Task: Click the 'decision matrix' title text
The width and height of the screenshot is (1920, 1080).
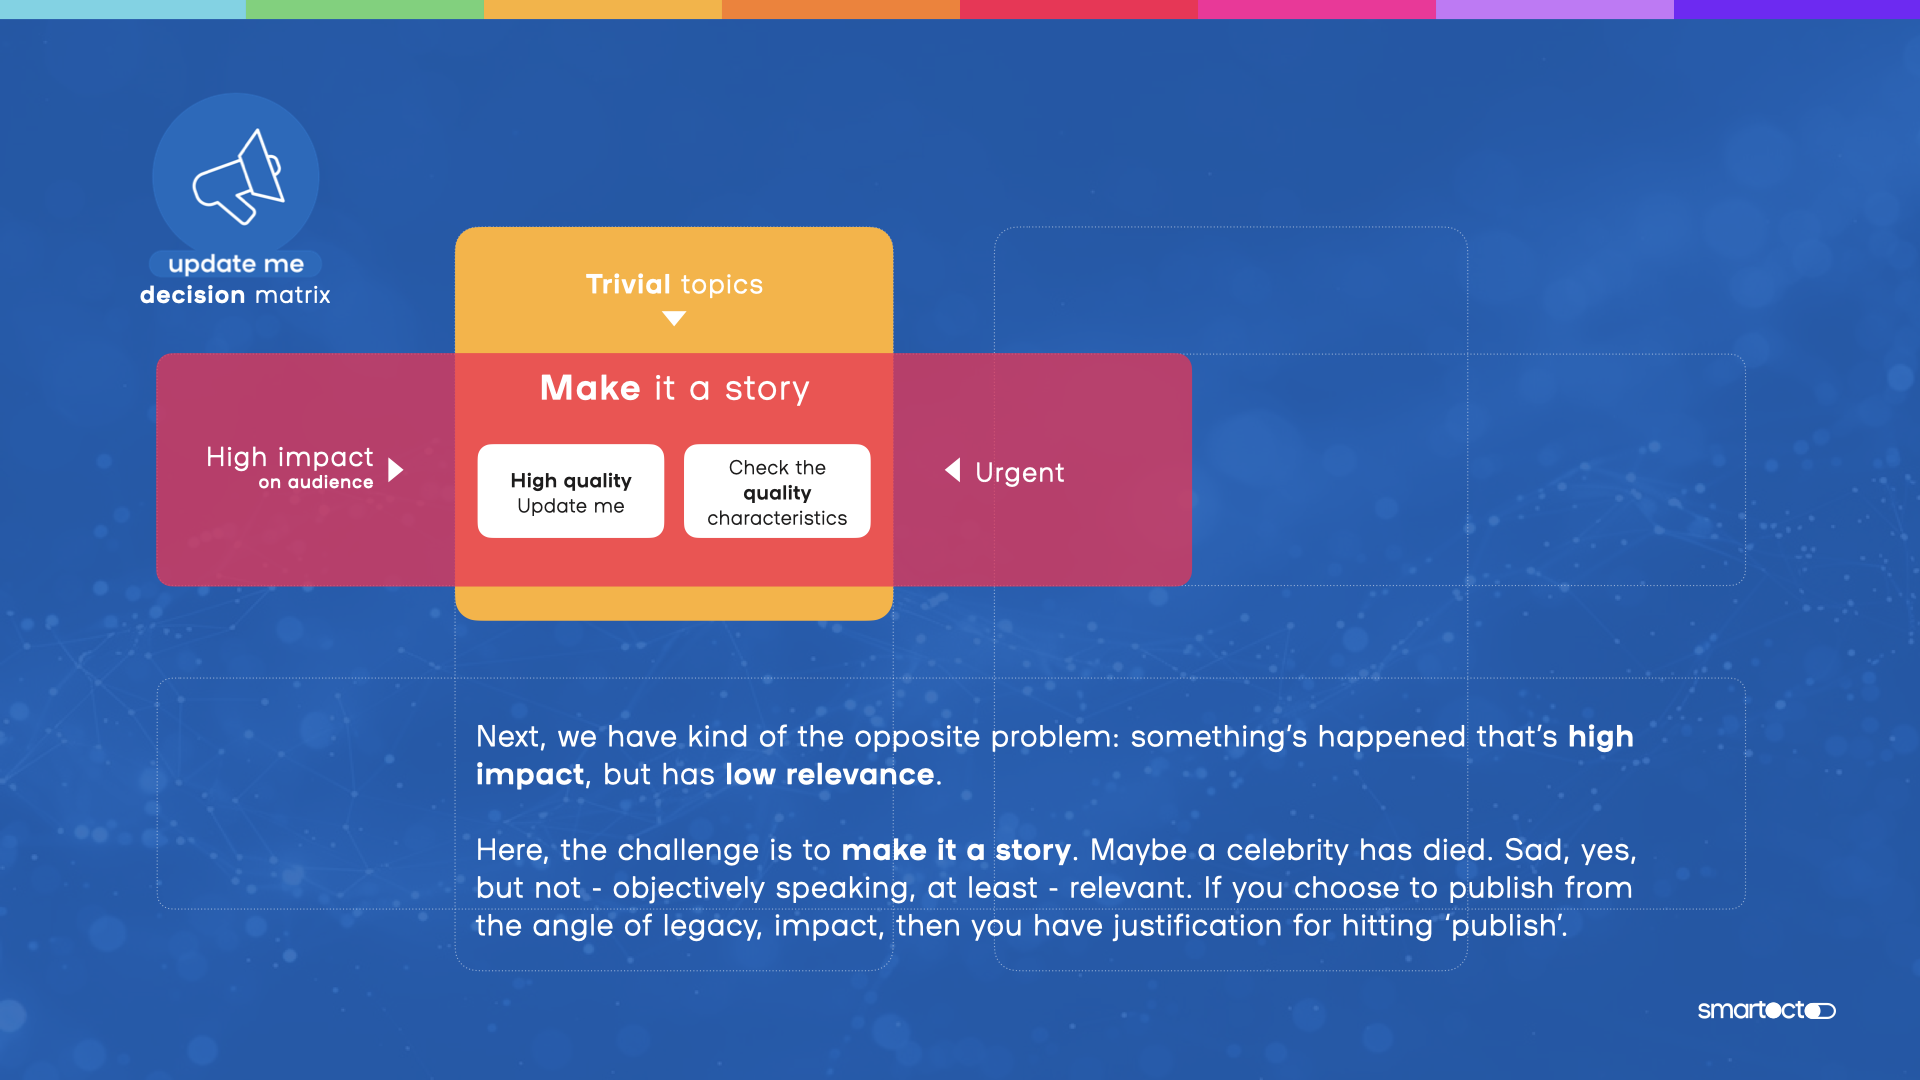Action: [235, 295]
